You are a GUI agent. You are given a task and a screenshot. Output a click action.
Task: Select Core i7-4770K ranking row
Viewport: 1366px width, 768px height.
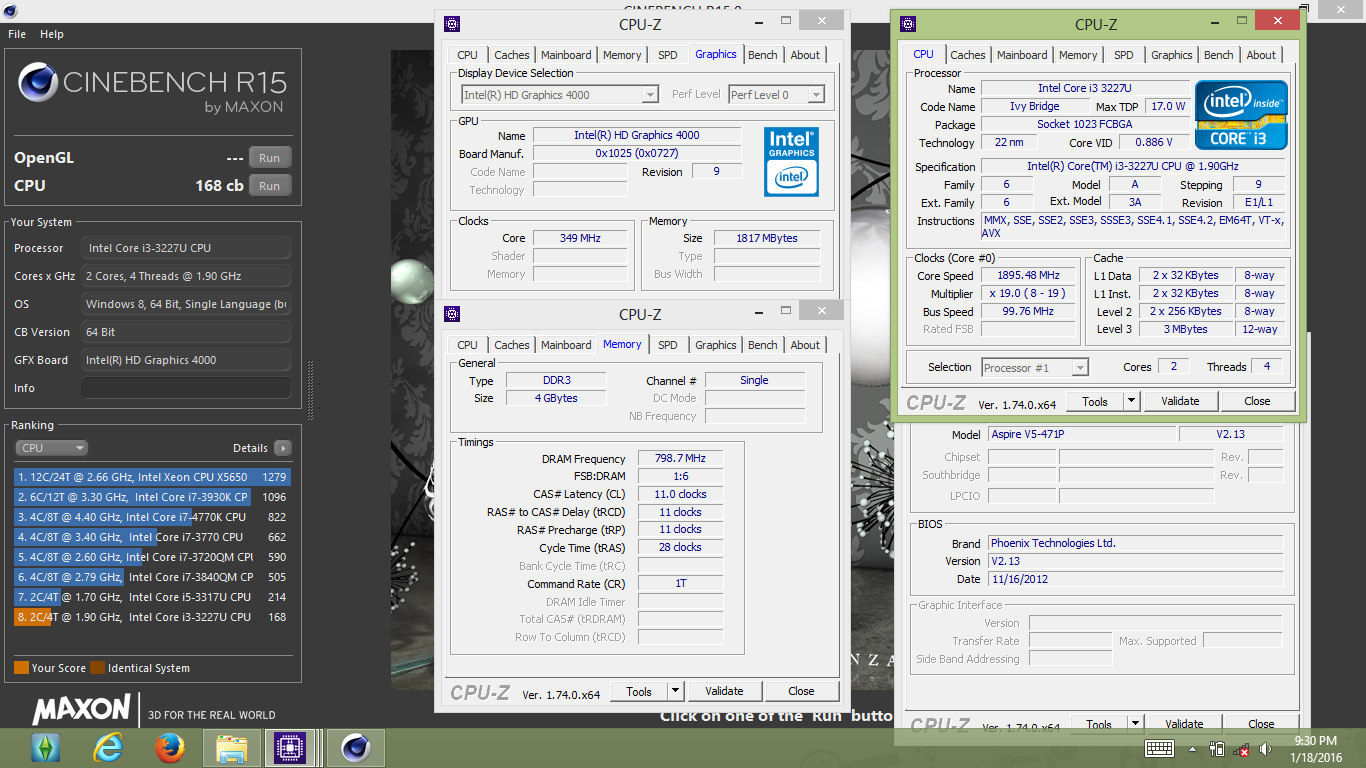click(152, 517)
